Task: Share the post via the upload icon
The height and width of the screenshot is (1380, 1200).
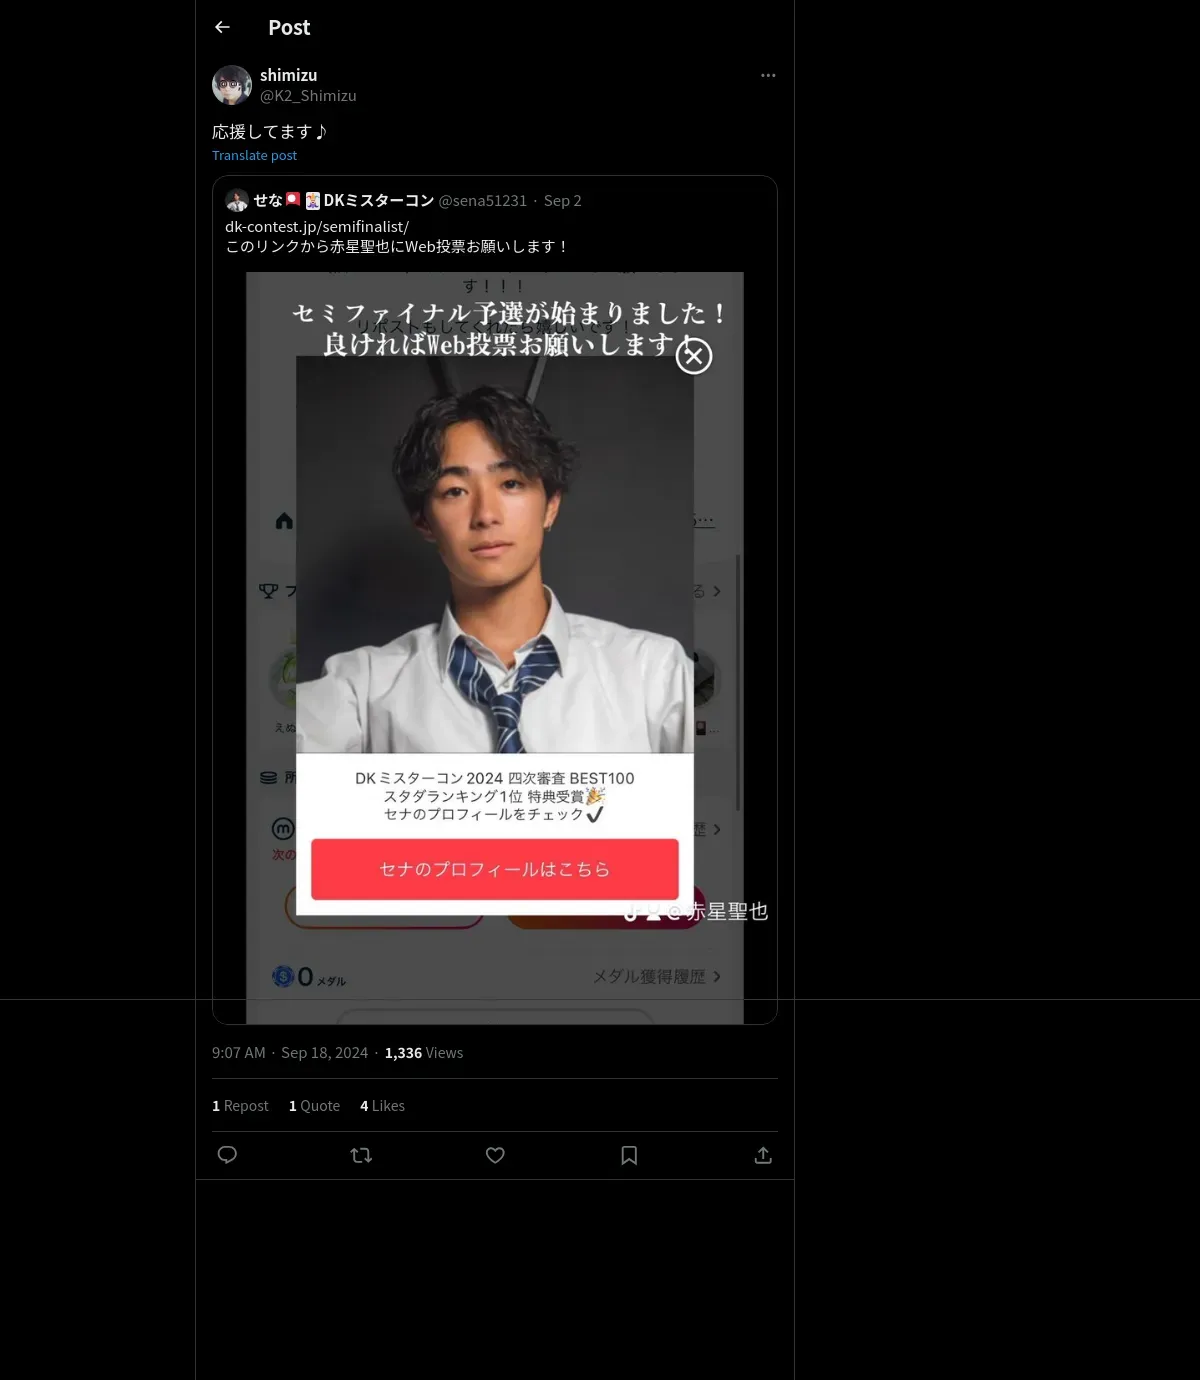Action: (x=763, y=1155)
